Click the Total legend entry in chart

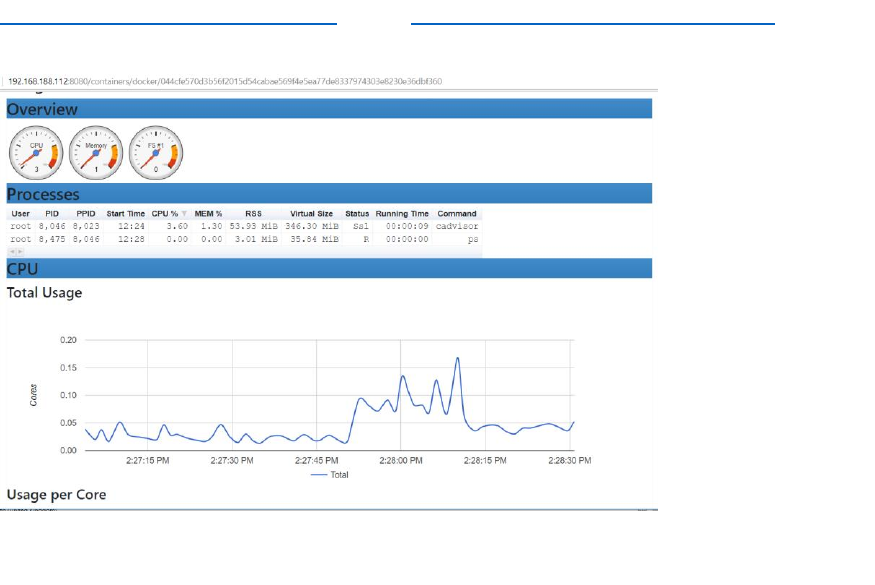(329, 474)
